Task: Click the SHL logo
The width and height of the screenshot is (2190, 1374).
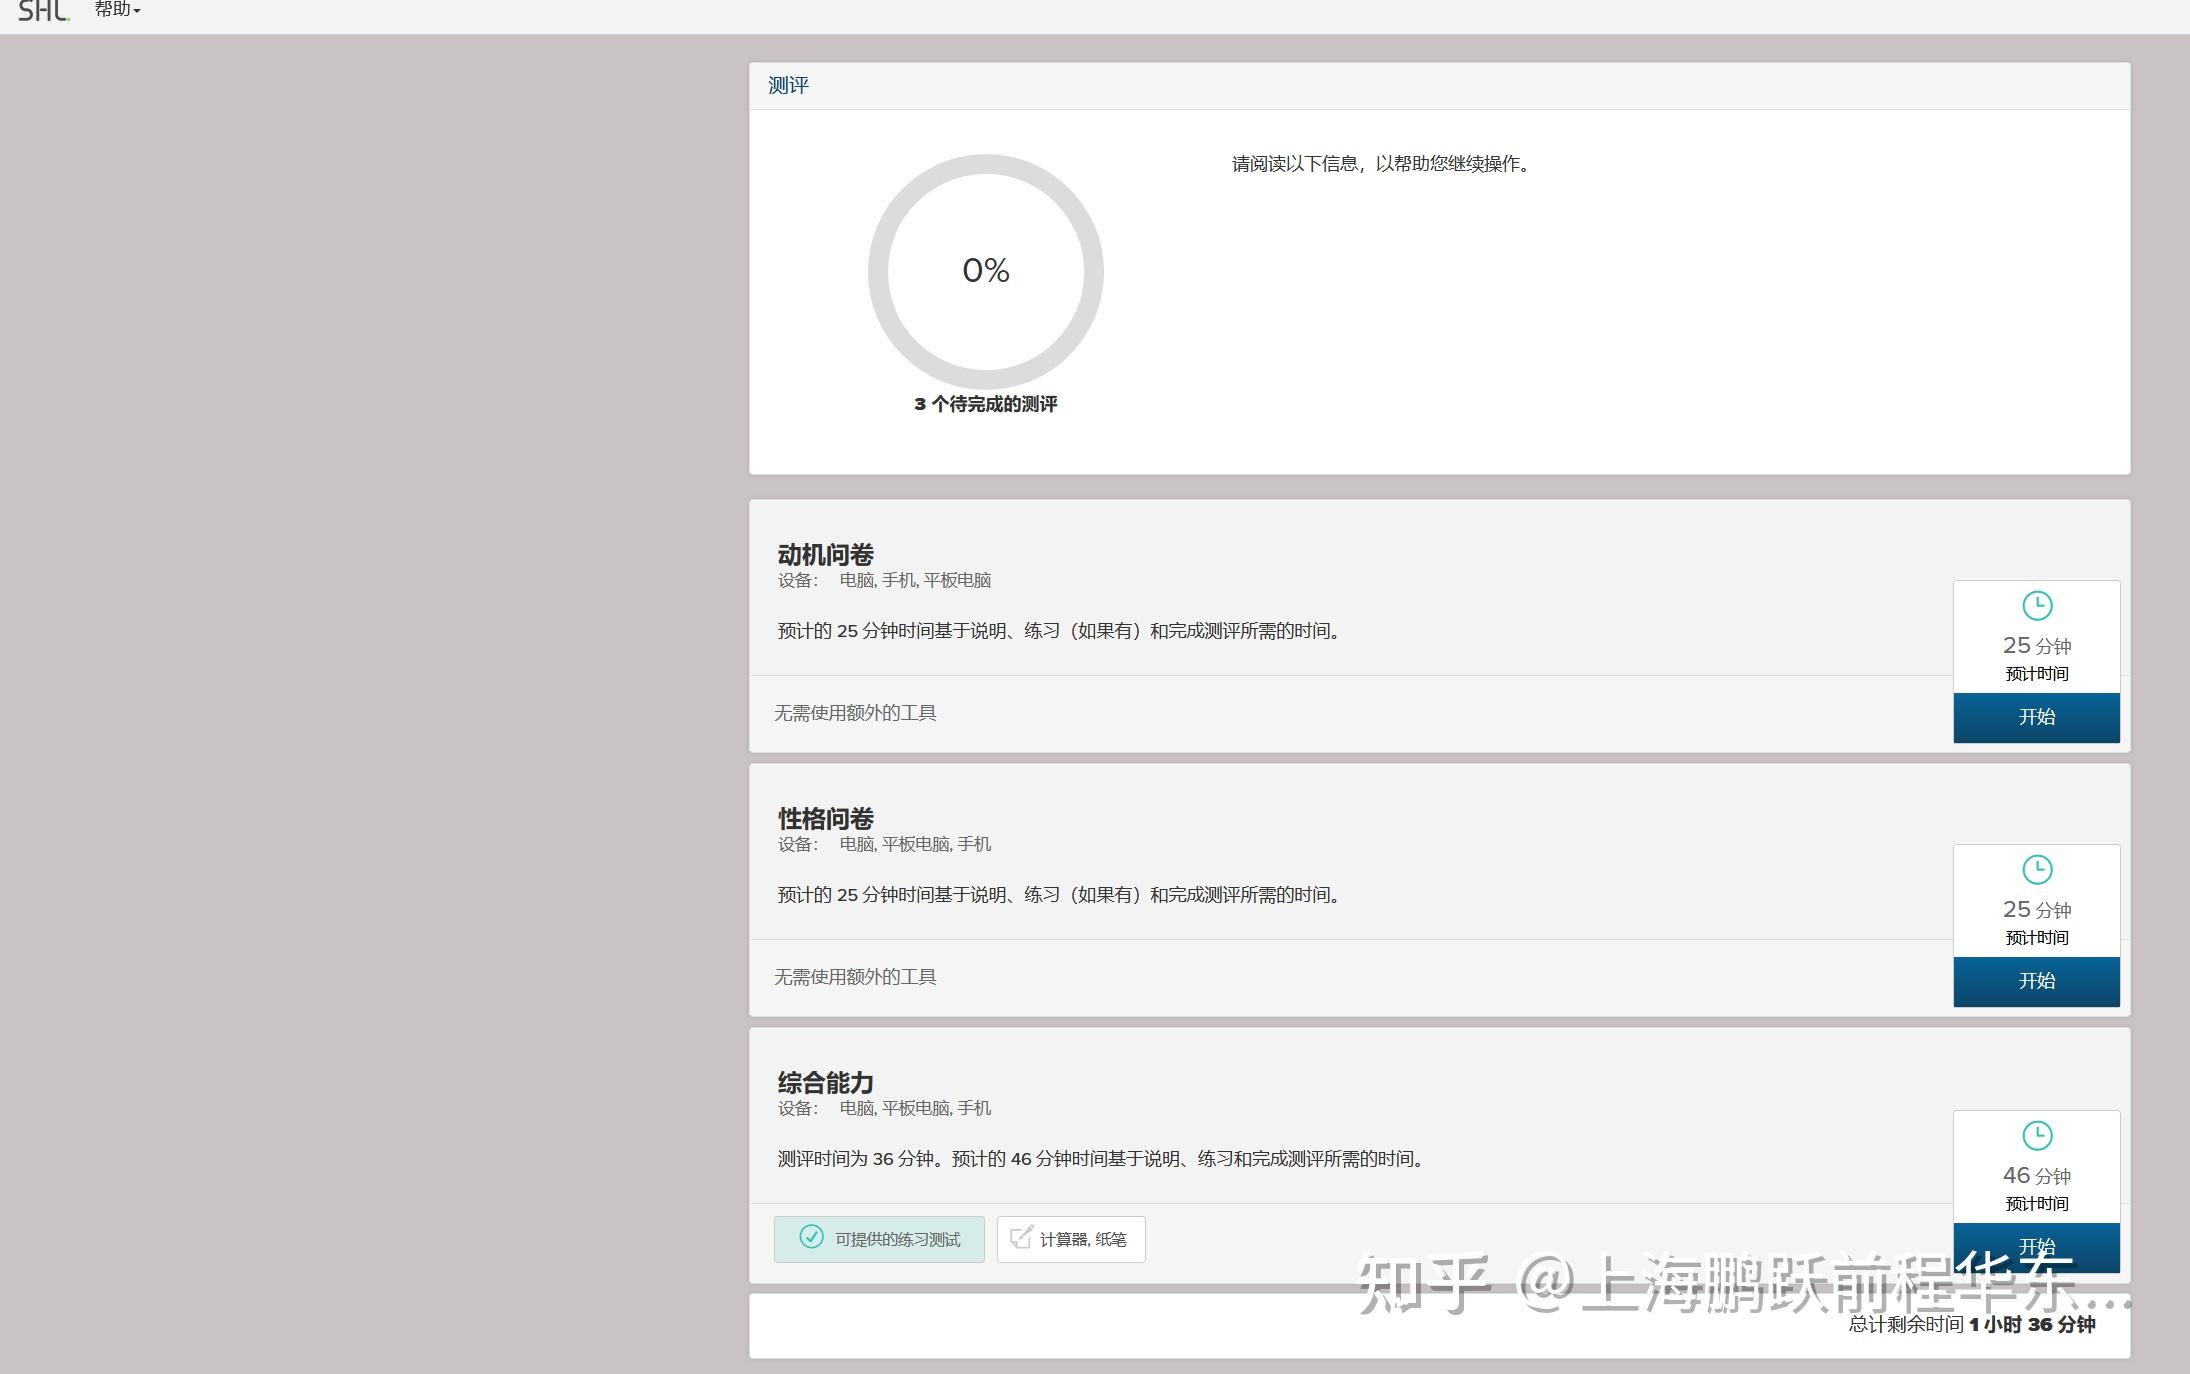Action: [42, 12]
